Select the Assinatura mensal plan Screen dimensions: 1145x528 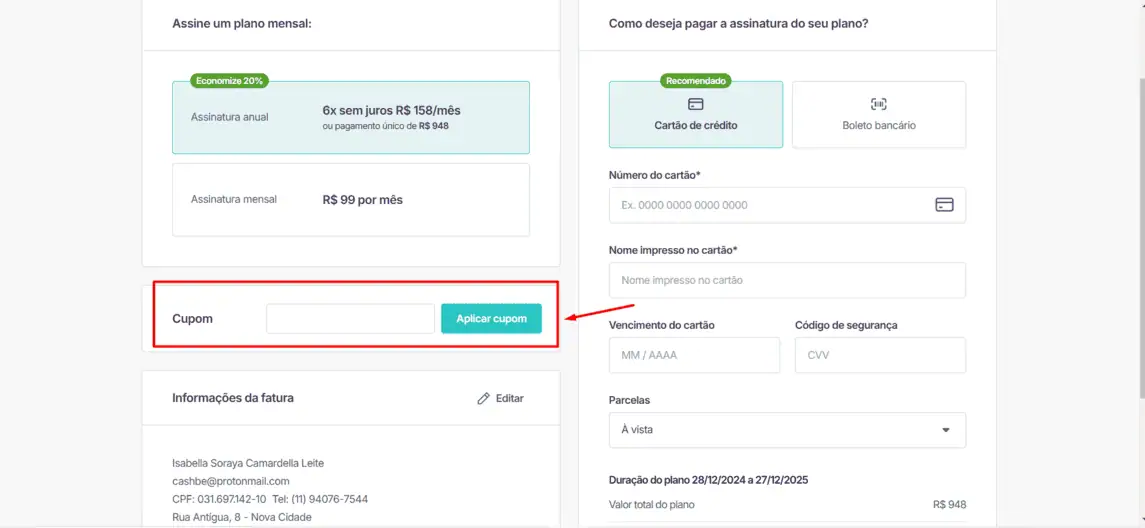350,200
